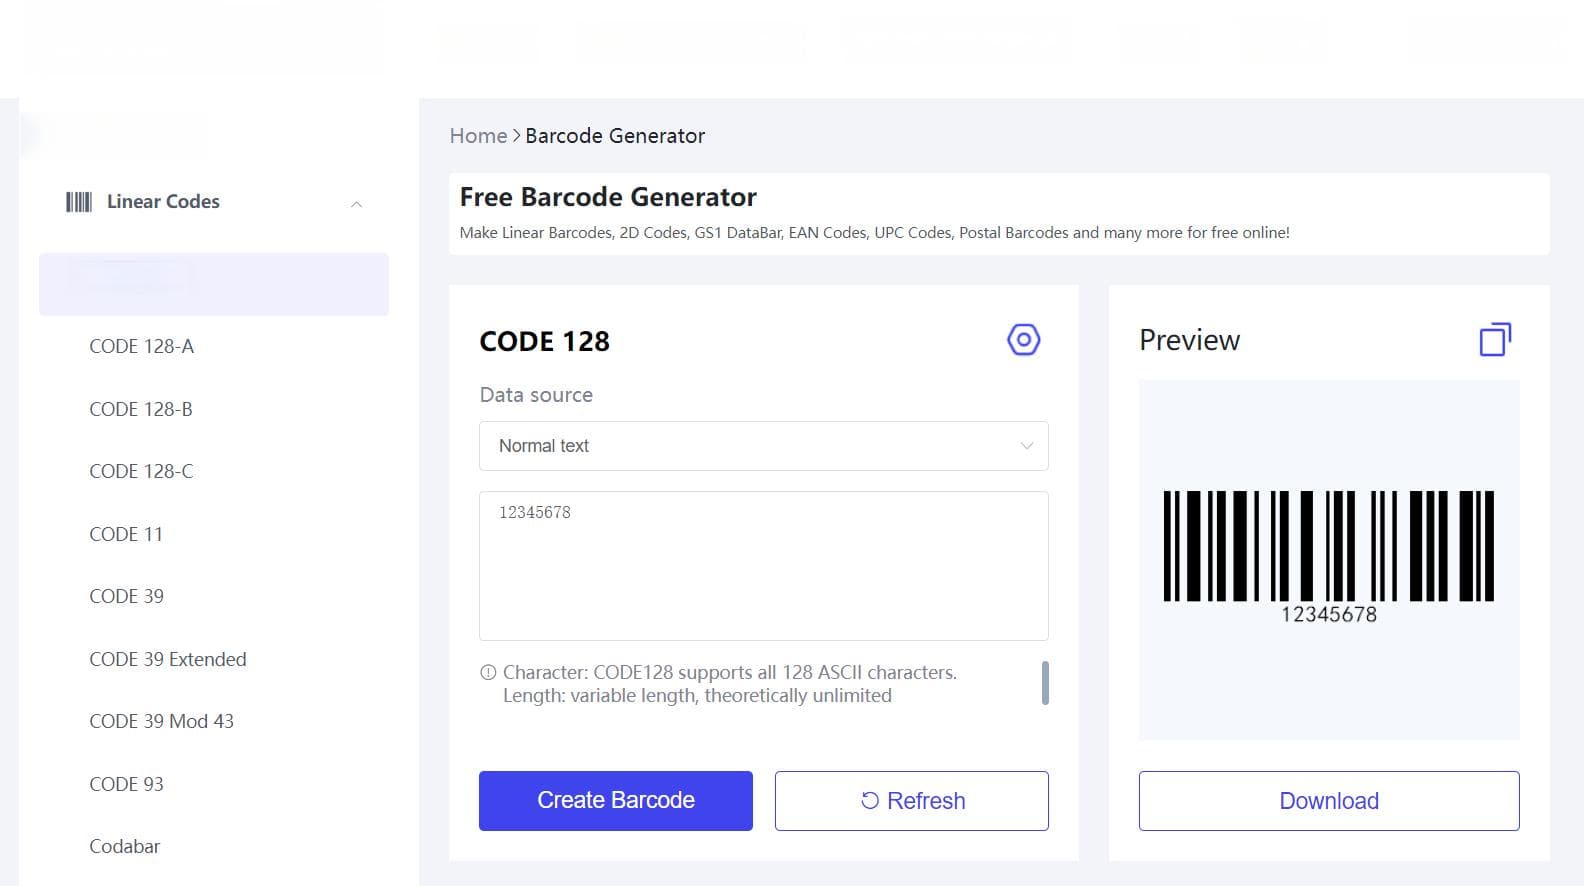Click the hint text scrollbar handle
Screen dimensions: 1584x886
coord(1045,683)
